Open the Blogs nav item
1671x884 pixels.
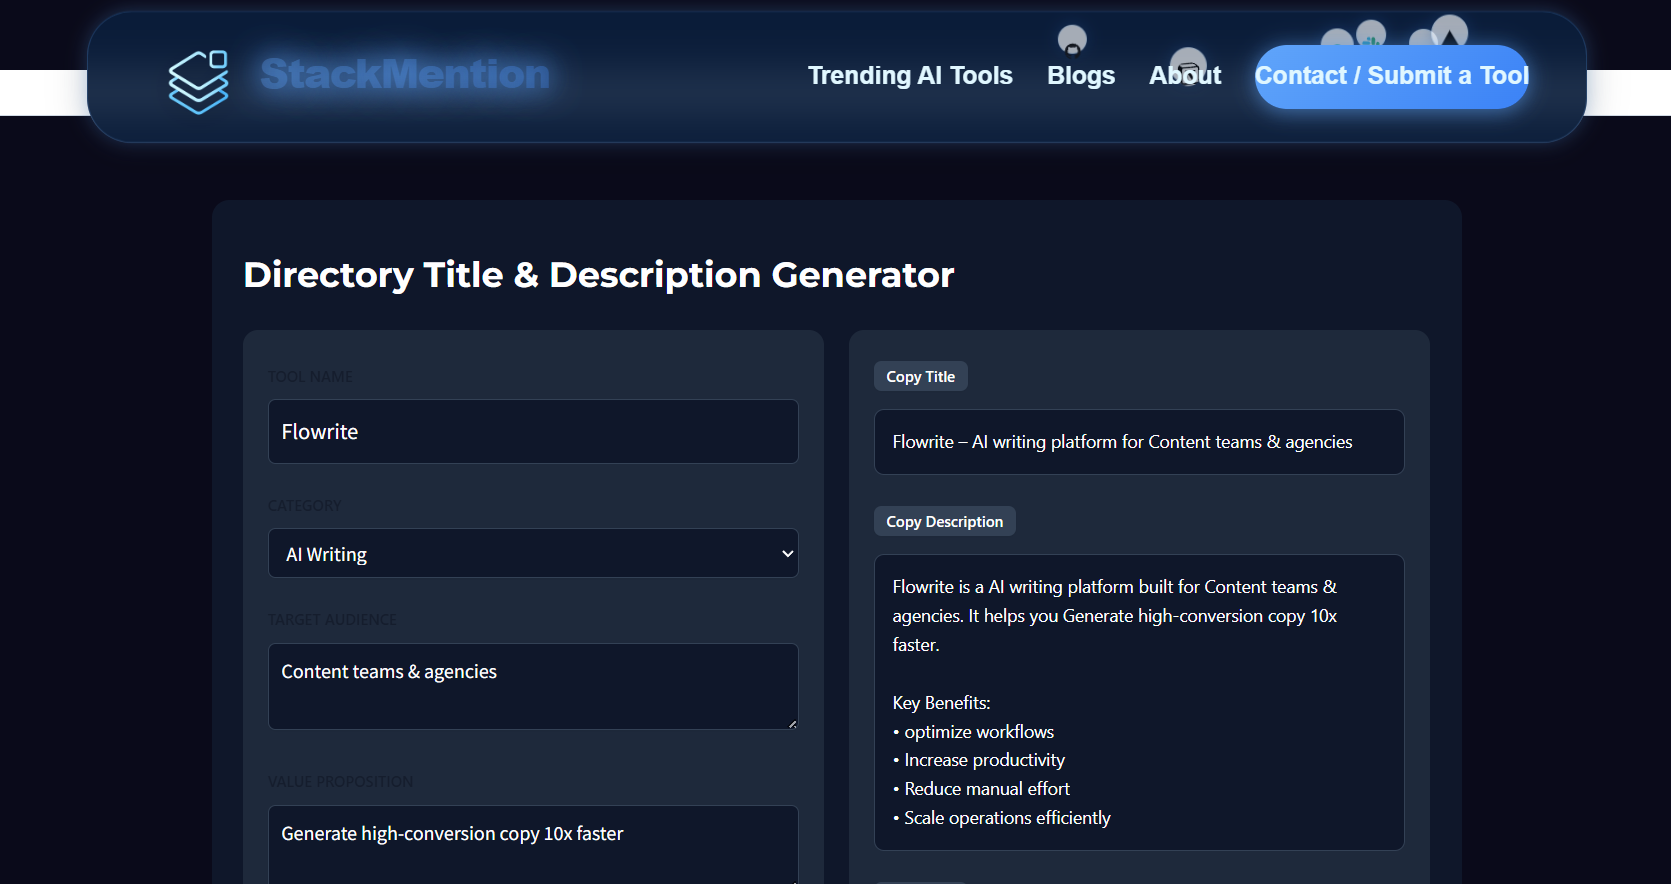click(1081, 76)
